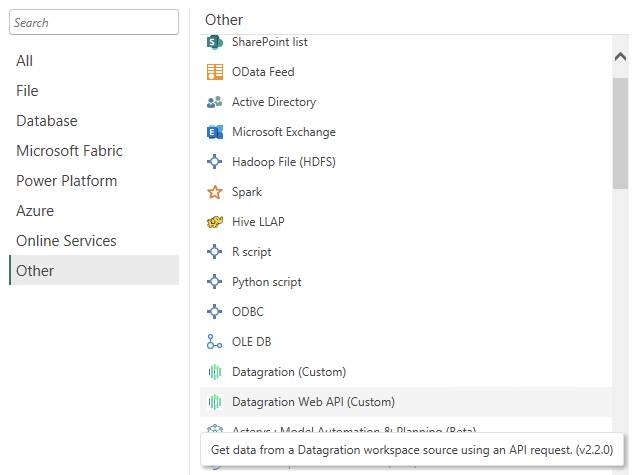This screenshot has height=475, width=637.
Task: Choose the Spark entry
Action: point(247,192)
